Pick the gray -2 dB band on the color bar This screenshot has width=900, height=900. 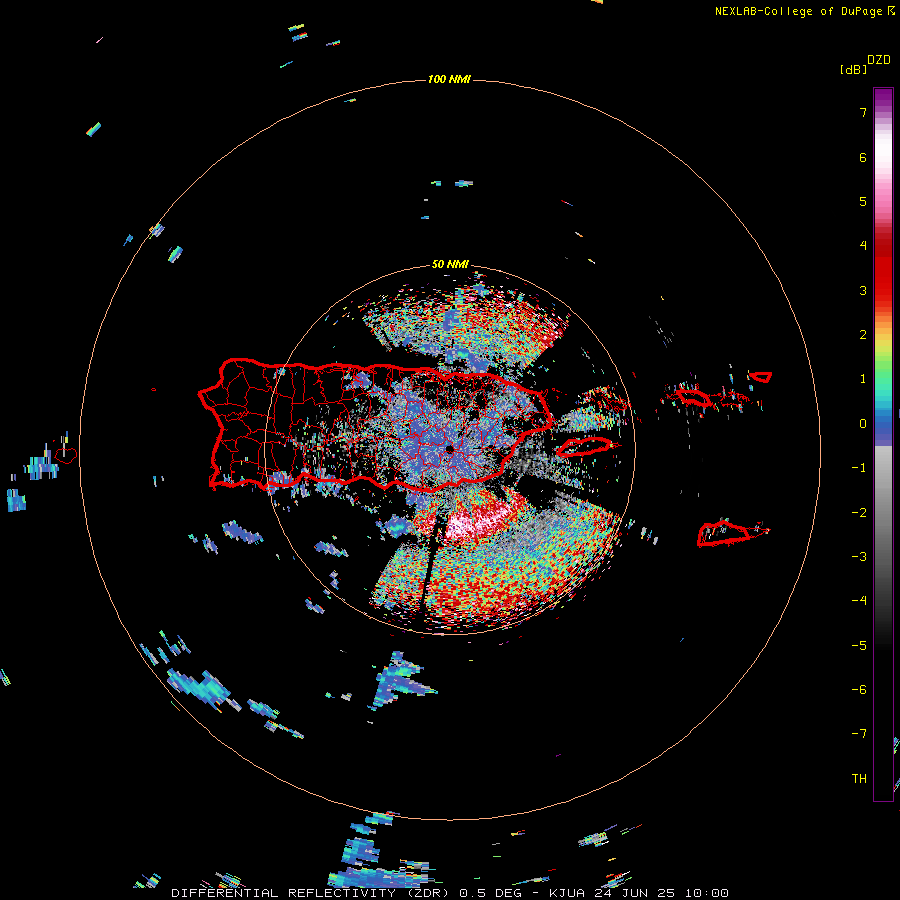(x=883, y=513)
